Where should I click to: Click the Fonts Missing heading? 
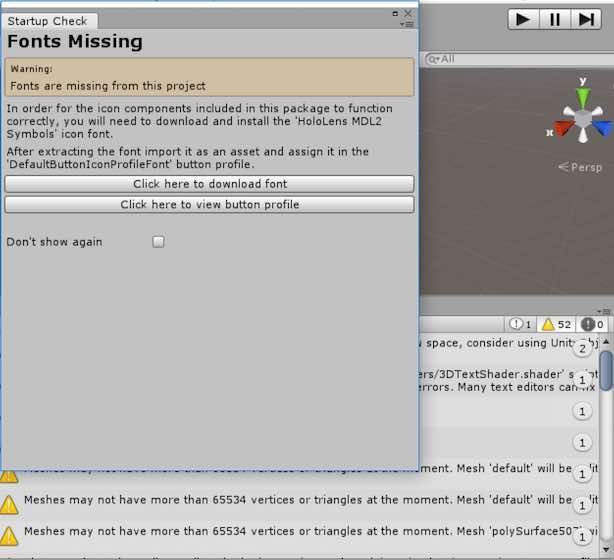click(x=75, y=41)
